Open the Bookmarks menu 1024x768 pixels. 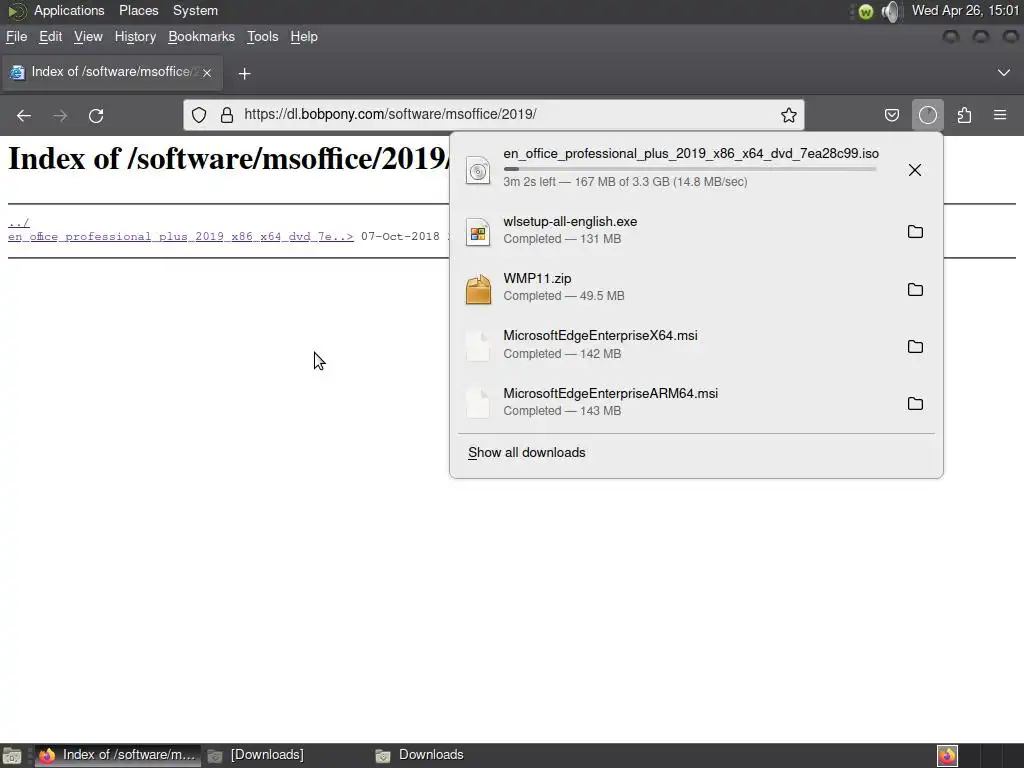201,37
